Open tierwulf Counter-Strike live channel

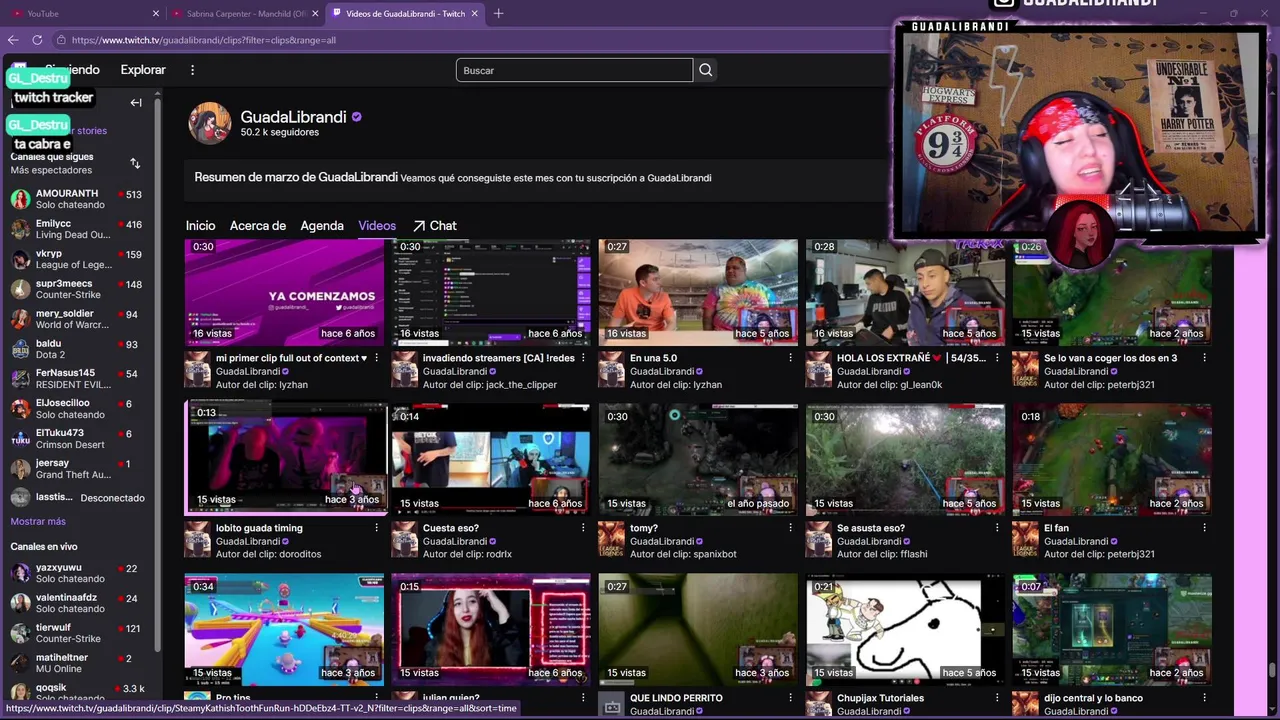click(x=78, y=633)
